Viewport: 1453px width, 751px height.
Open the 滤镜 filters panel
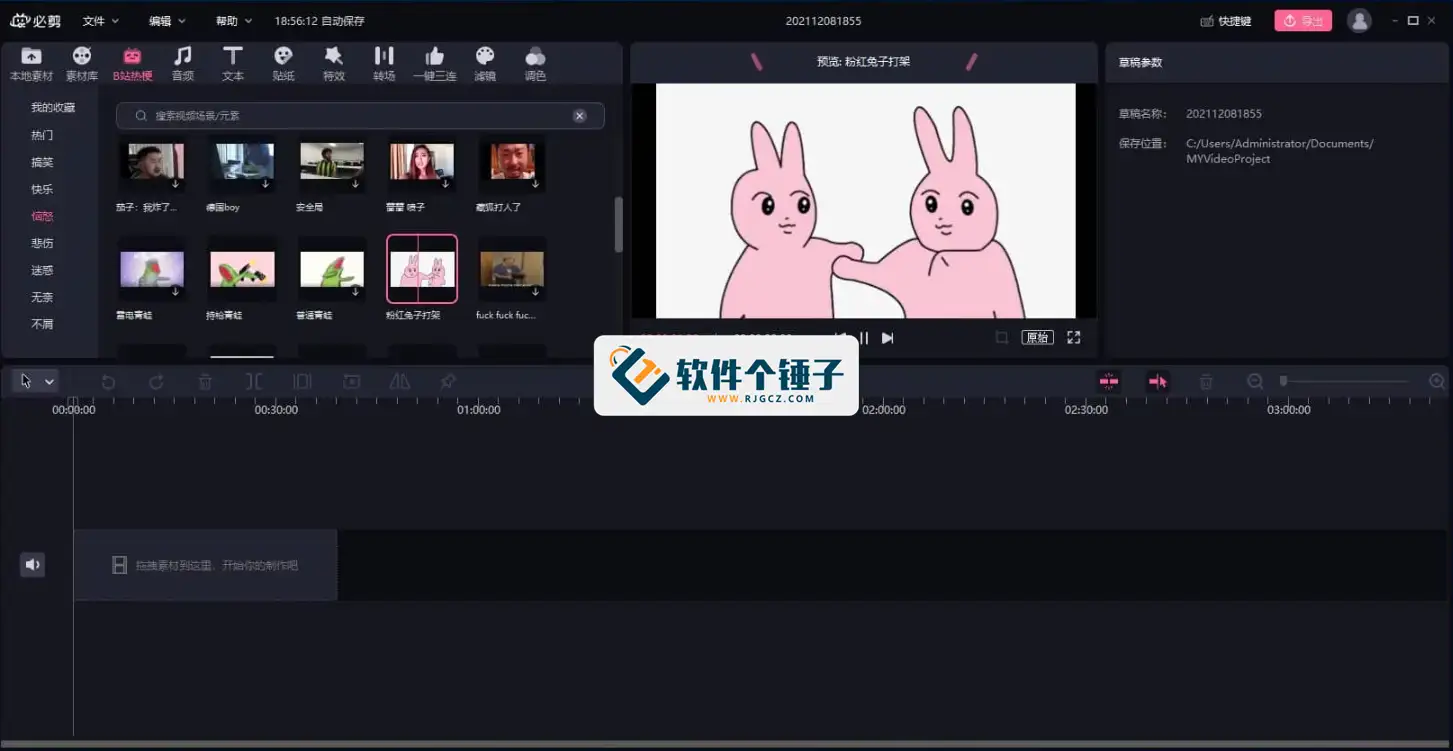(485, 63)
